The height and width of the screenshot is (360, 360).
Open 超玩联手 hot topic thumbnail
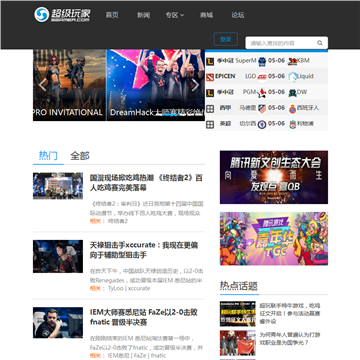click(238, 314)
